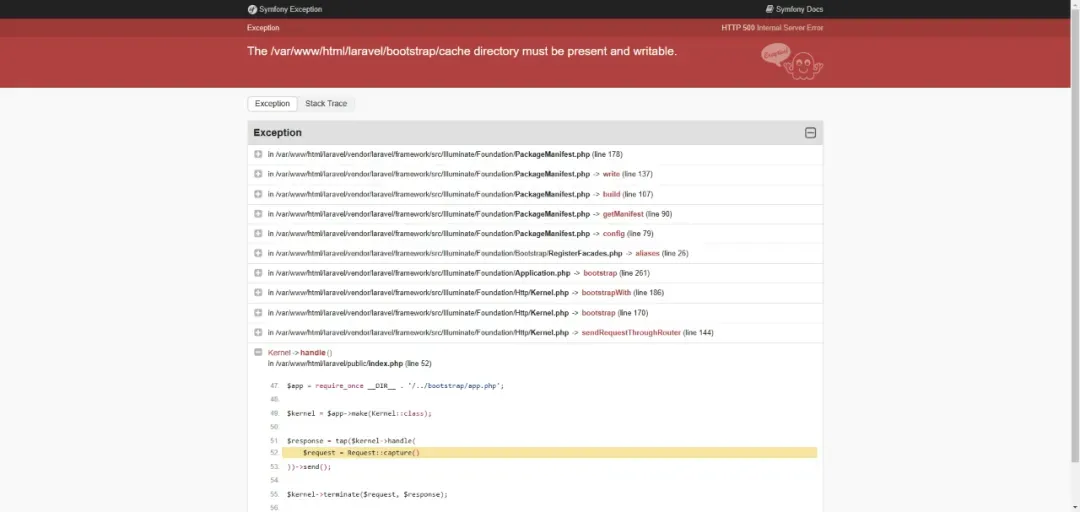Switch to the Stack Trace tab

pos(326,104)
